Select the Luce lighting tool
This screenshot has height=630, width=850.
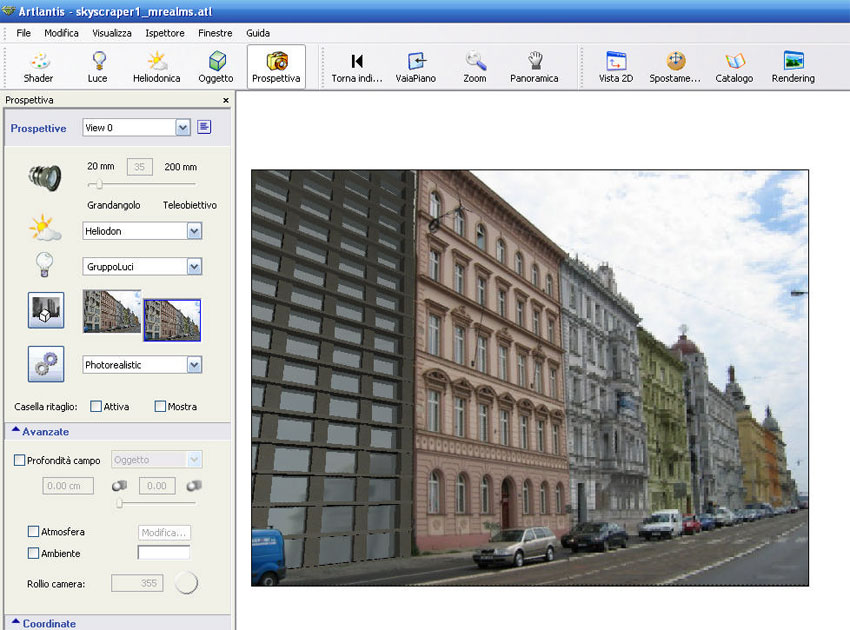[x=97, y=67]
